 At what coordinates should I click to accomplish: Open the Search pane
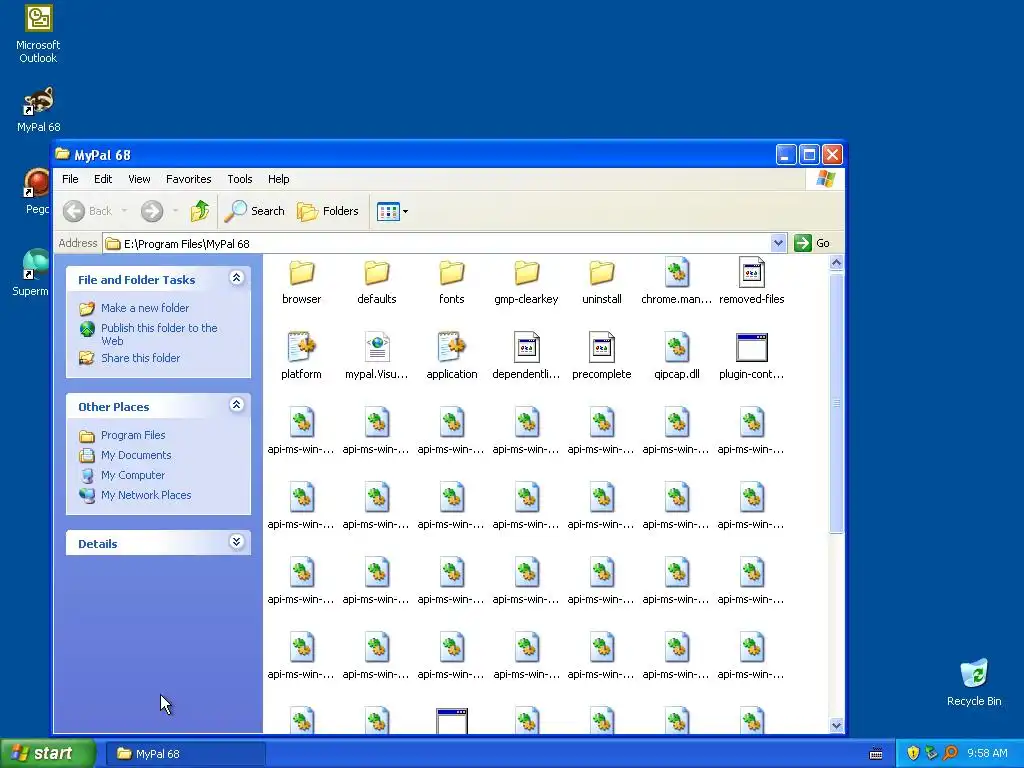(x=255, y=211)
